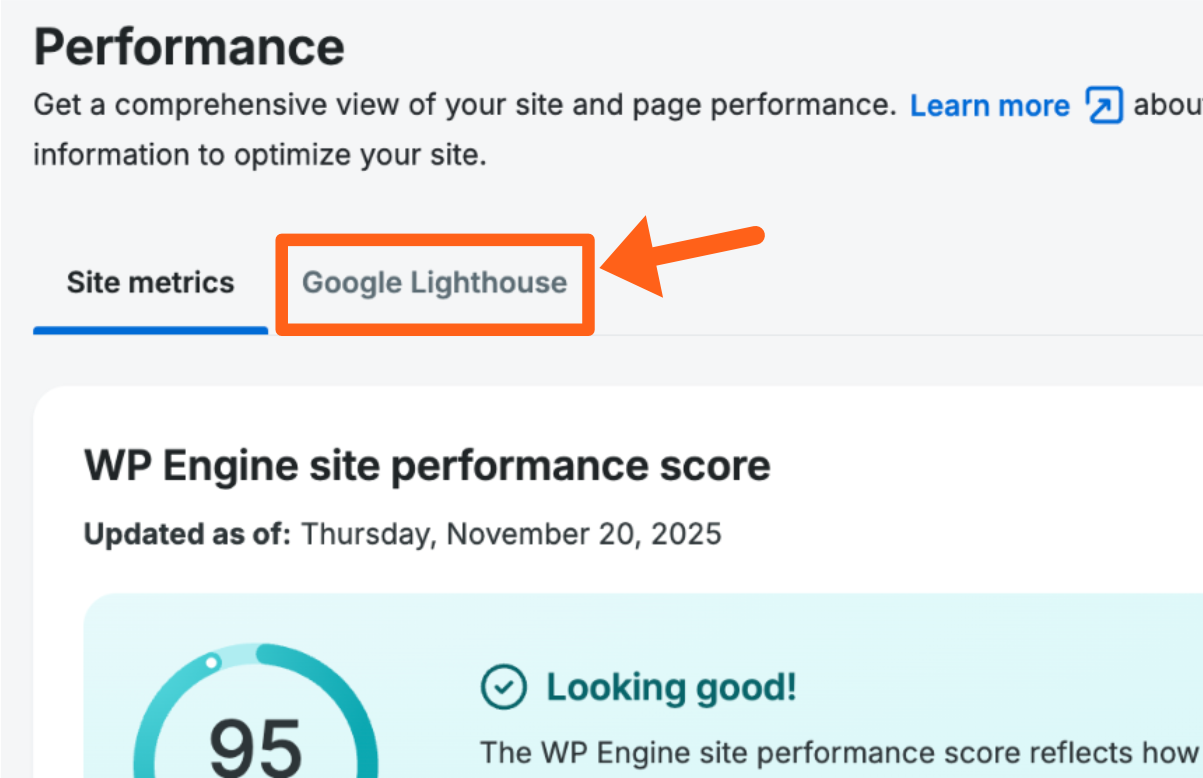Click the checkmark circle icon beside Looking good
Screen dimensions: 1203x778
(x=503, y=687)
